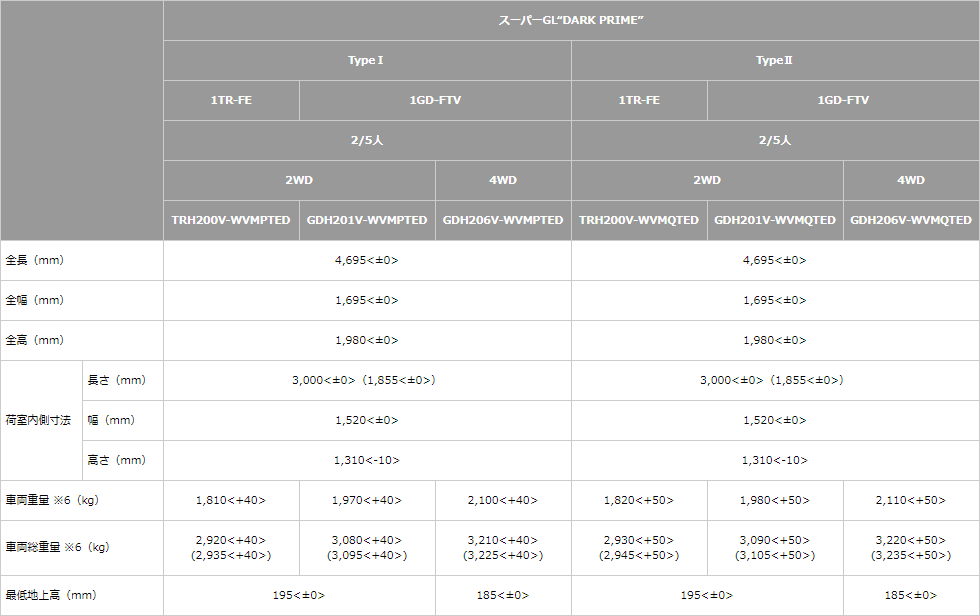
Task: Select Type I 4WD ground clearance 185<±0>
Action: tap(503, 595)
